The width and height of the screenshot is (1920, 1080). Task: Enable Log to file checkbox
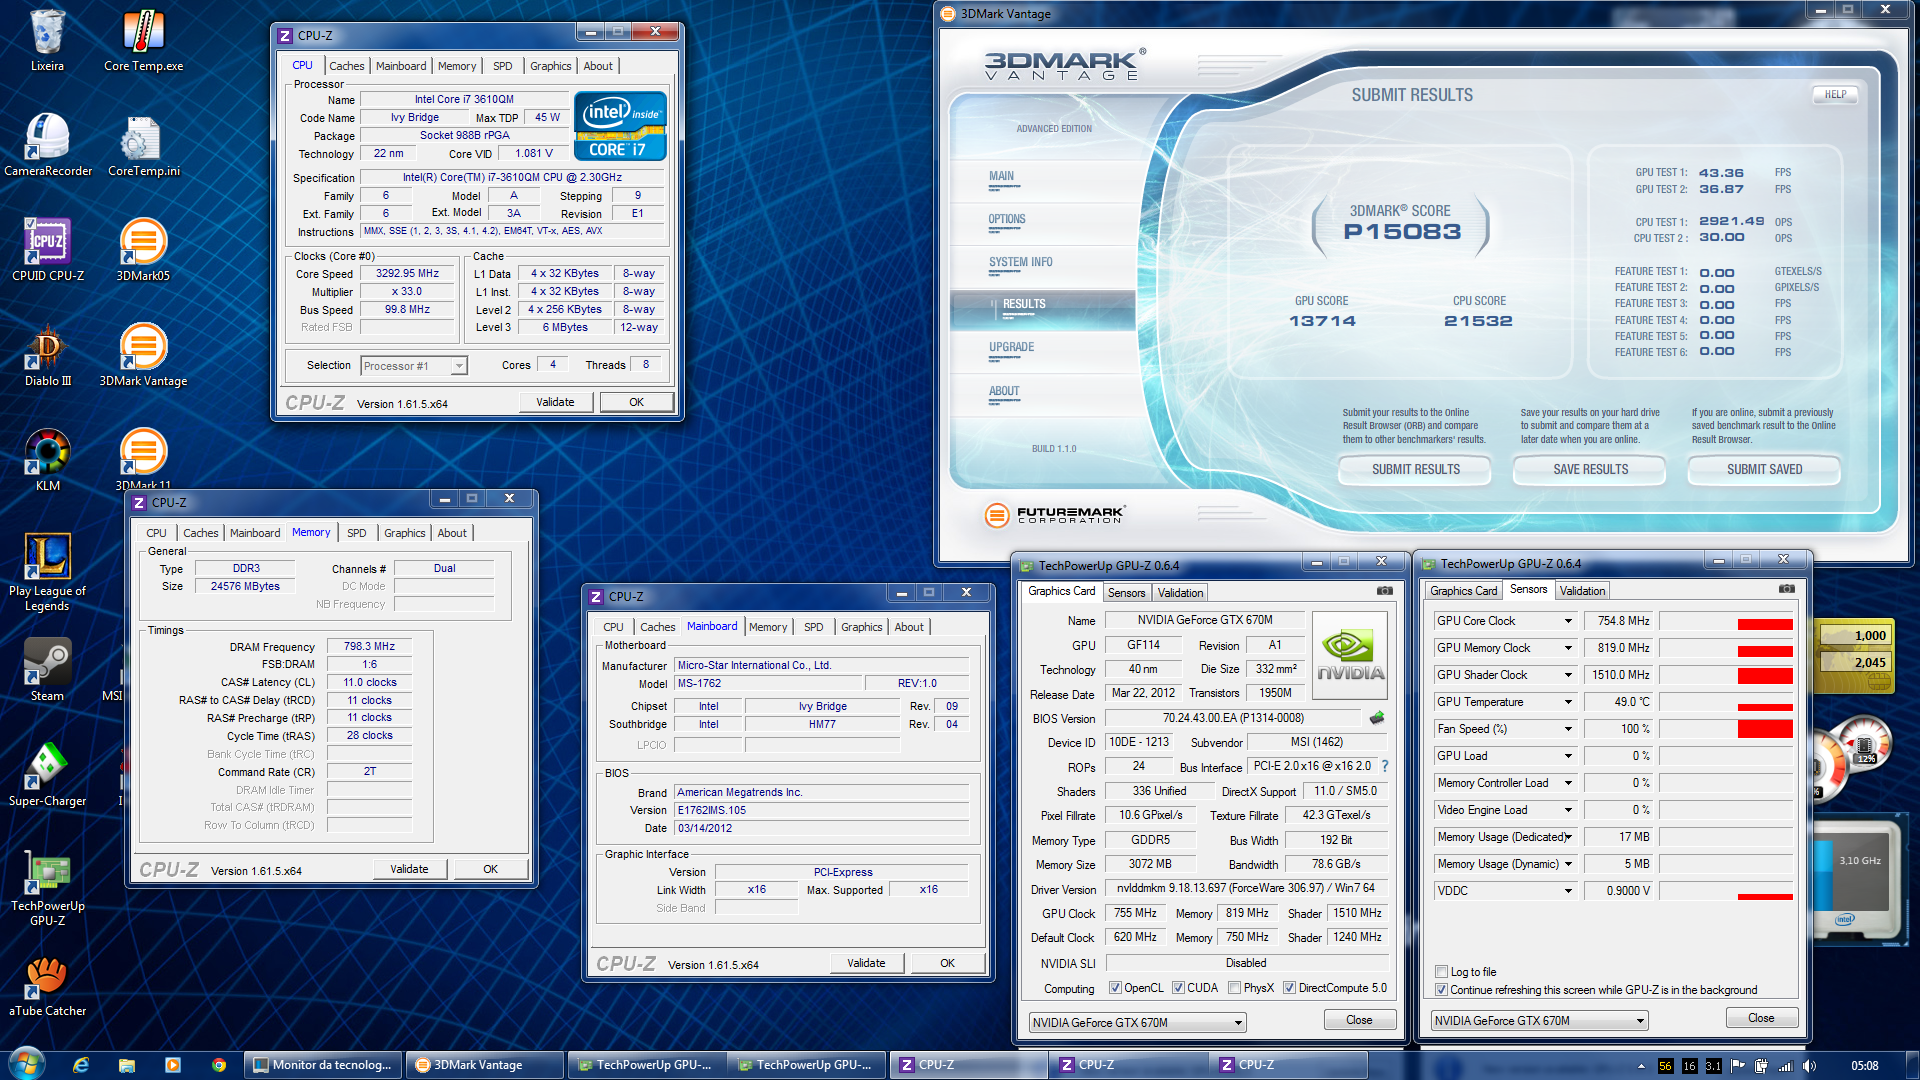(1442, 972)
